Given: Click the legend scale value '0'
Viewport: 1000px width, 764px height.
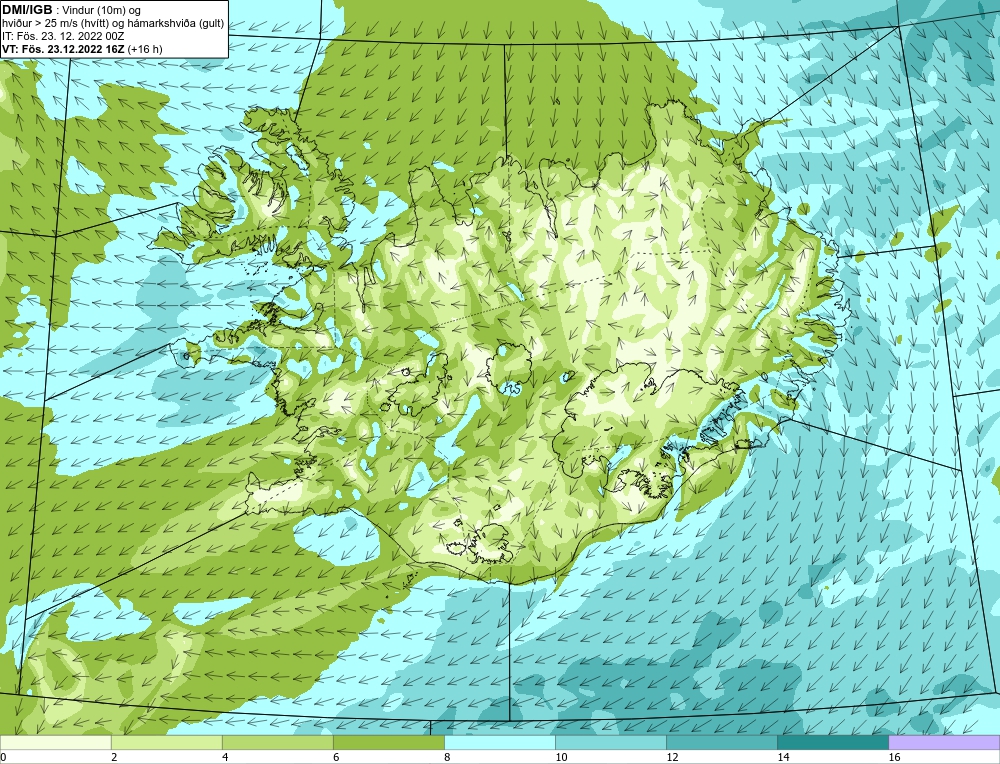Looking at the screenshot, I should click(3, 757).
